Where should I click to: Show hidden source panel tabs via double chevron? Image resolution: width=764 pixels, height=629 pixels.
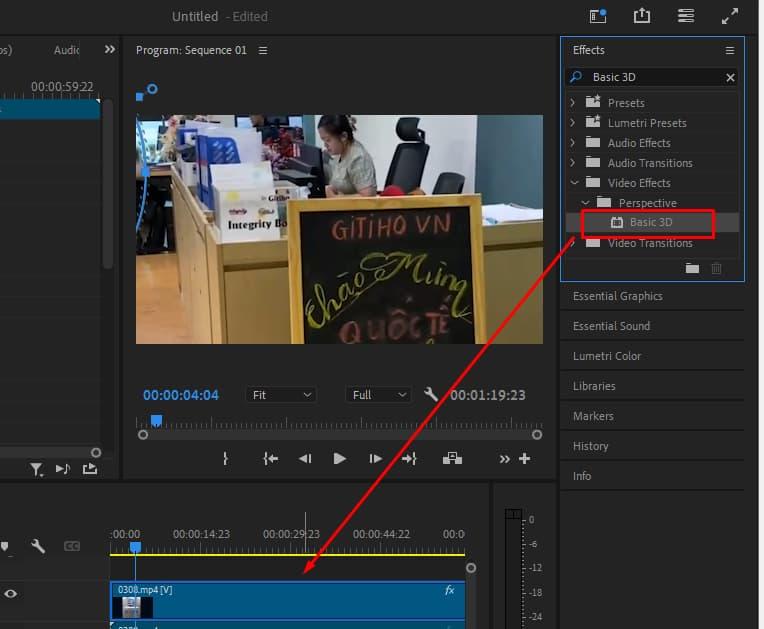click(x=110, y=49)
